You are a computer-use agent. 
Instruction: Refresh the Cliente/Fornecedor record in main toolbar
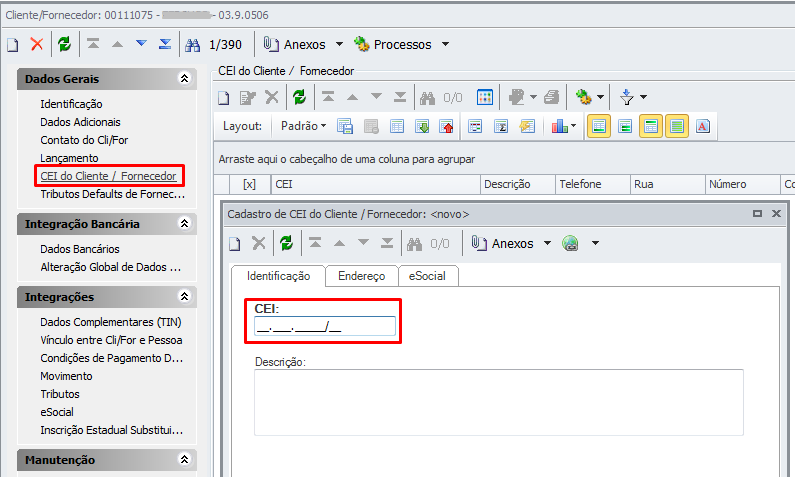coord(64,44)
